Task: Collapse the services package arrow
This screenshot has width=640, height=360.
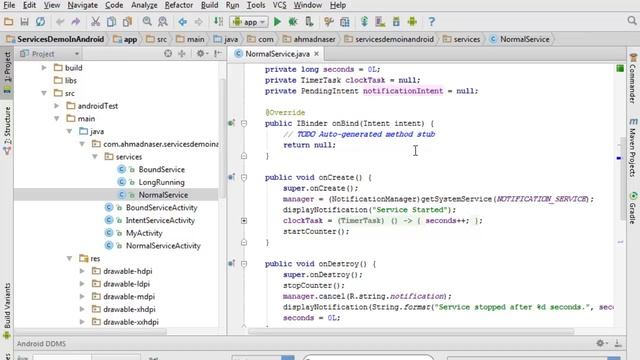Action: (x=95, y=157)
